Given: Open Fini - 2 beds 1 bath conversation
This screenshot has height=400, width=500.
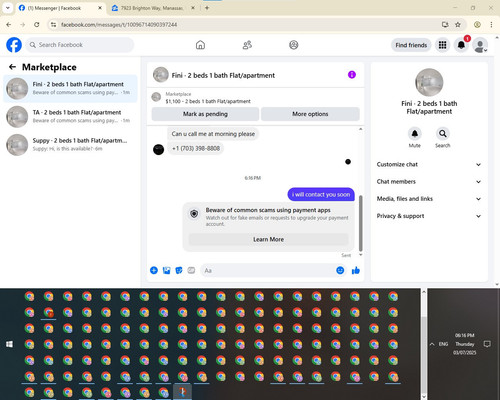Looking at the screenshot, I should pos(70,89).
